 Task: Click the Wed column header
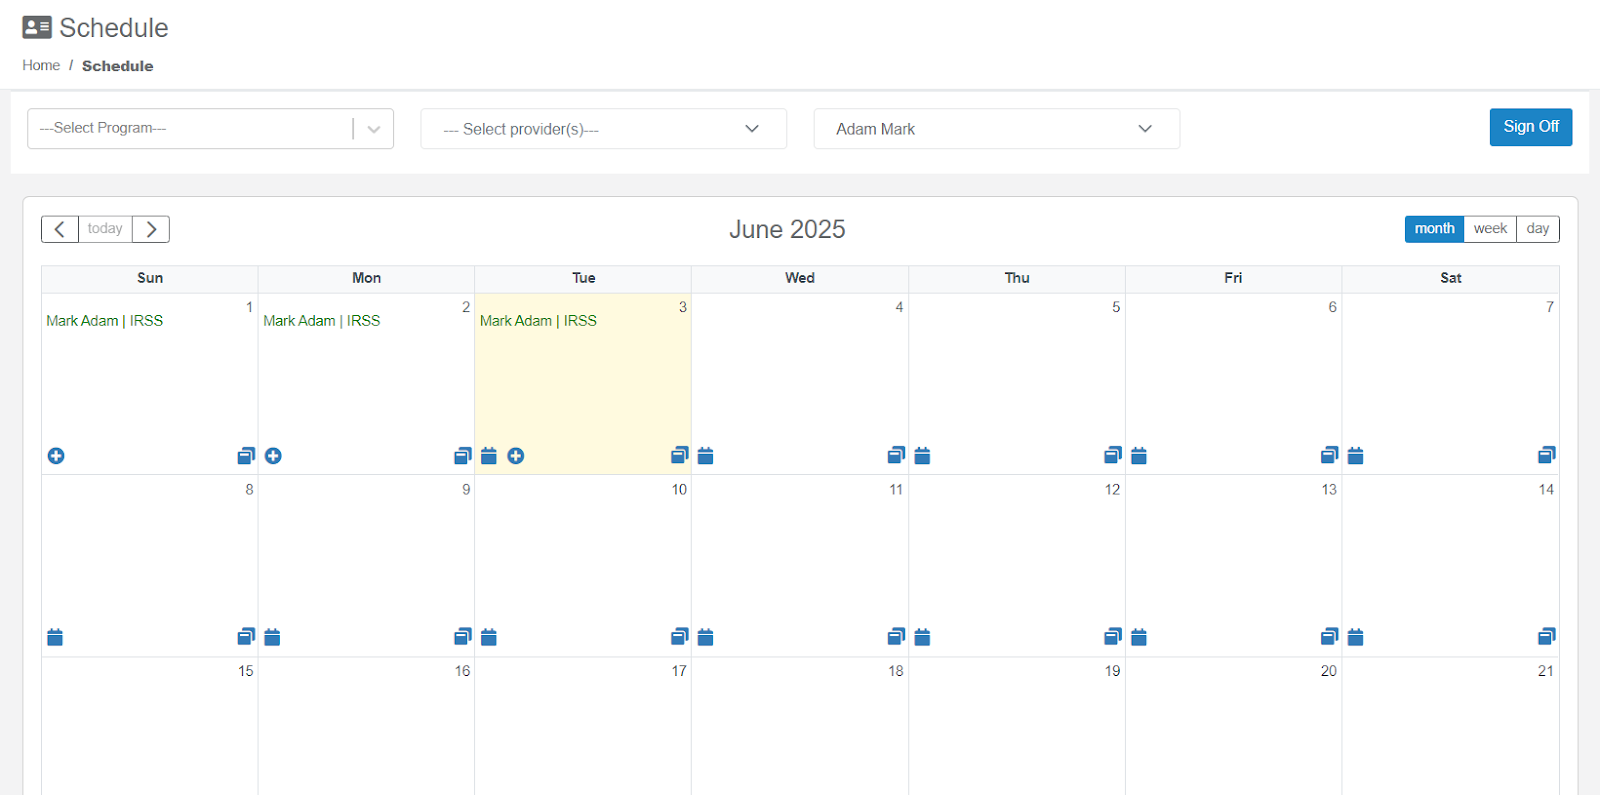800,278
